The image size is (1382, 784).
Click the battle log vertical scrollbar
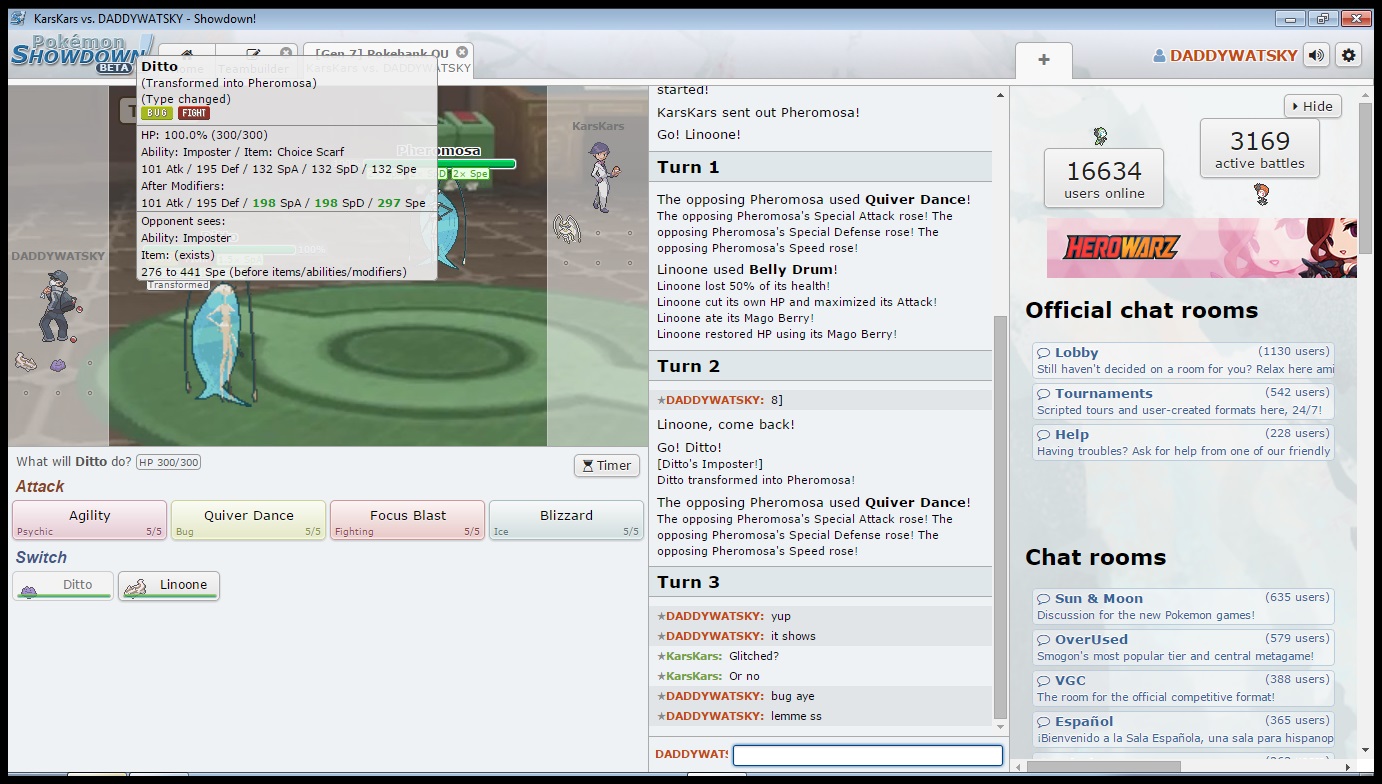pos(1000,500)
